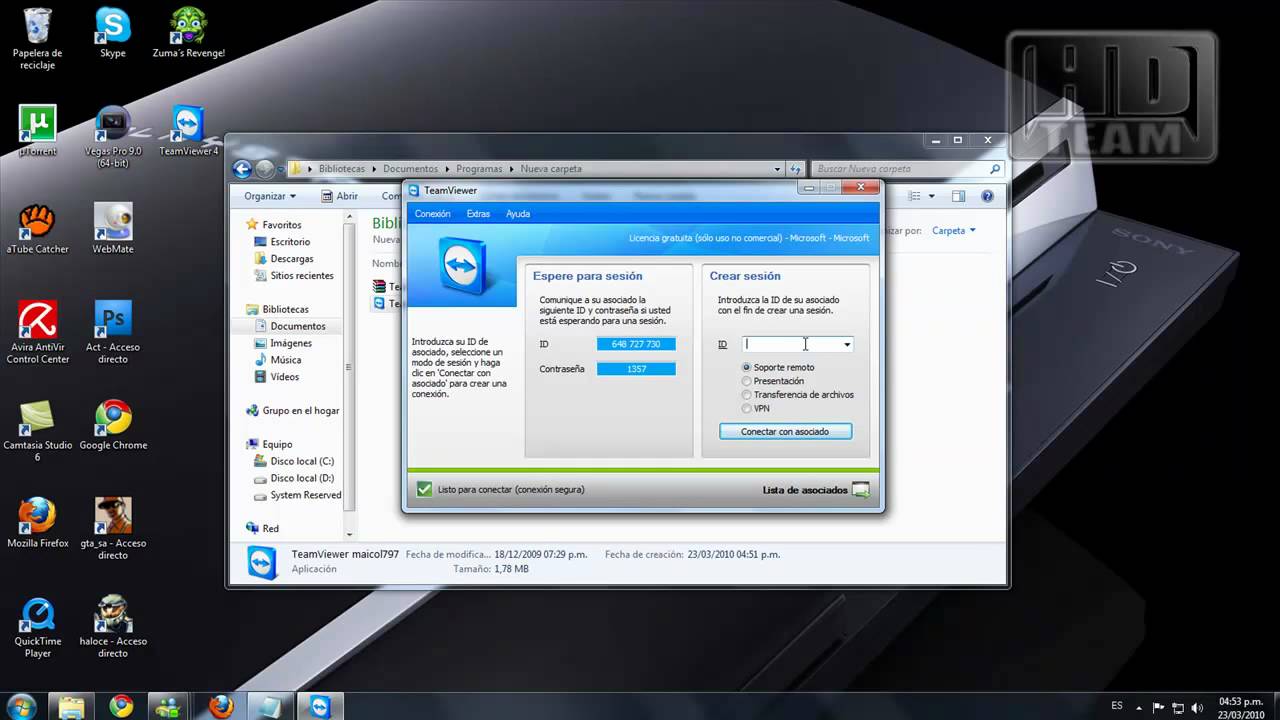Image resolution: width=1280 pixels, height=720 pixels.
Task: Click the Explorer help question mark icon
Action: tap(987, 196)
